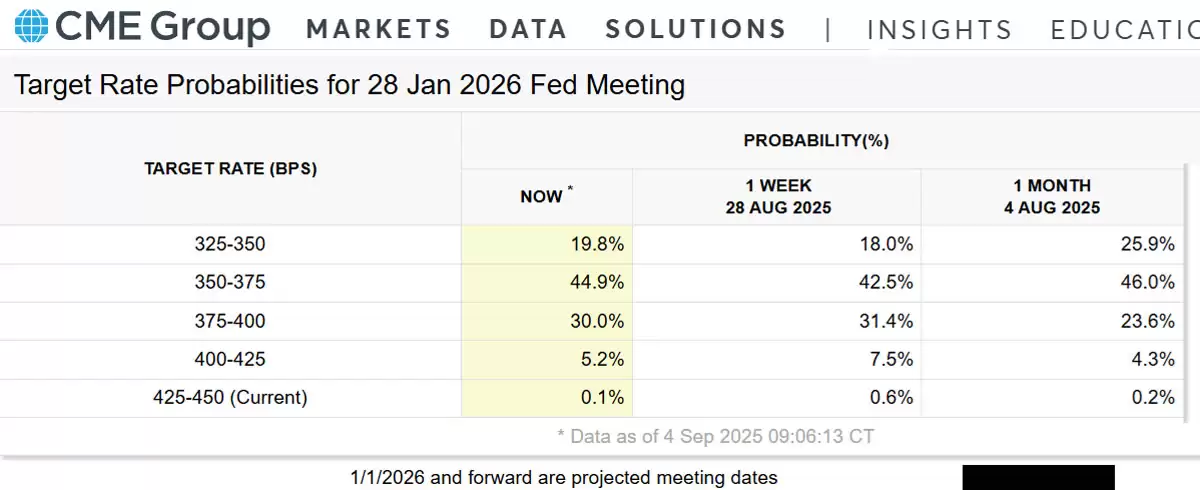Select the 350-375 target rate row label

click(x=230, y=282)
